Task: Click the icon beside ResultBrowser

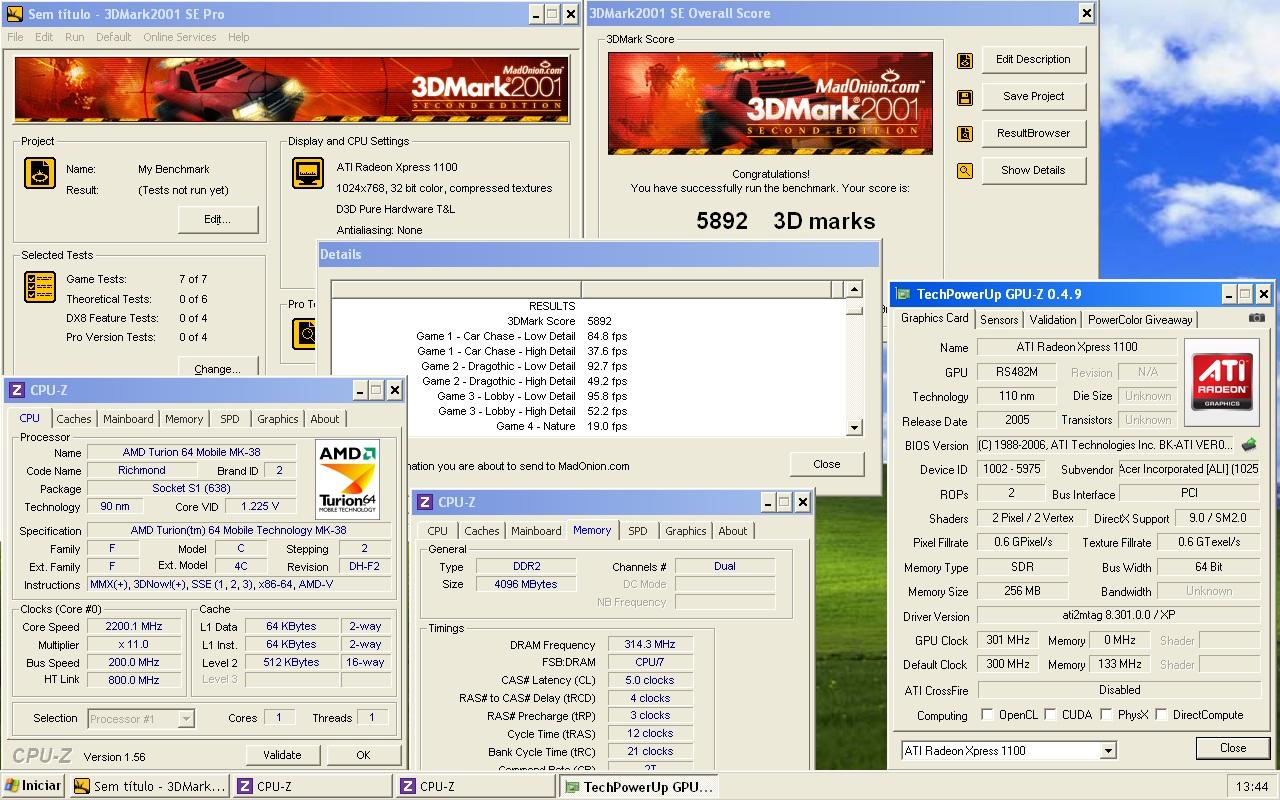Action: coord(965,134)
